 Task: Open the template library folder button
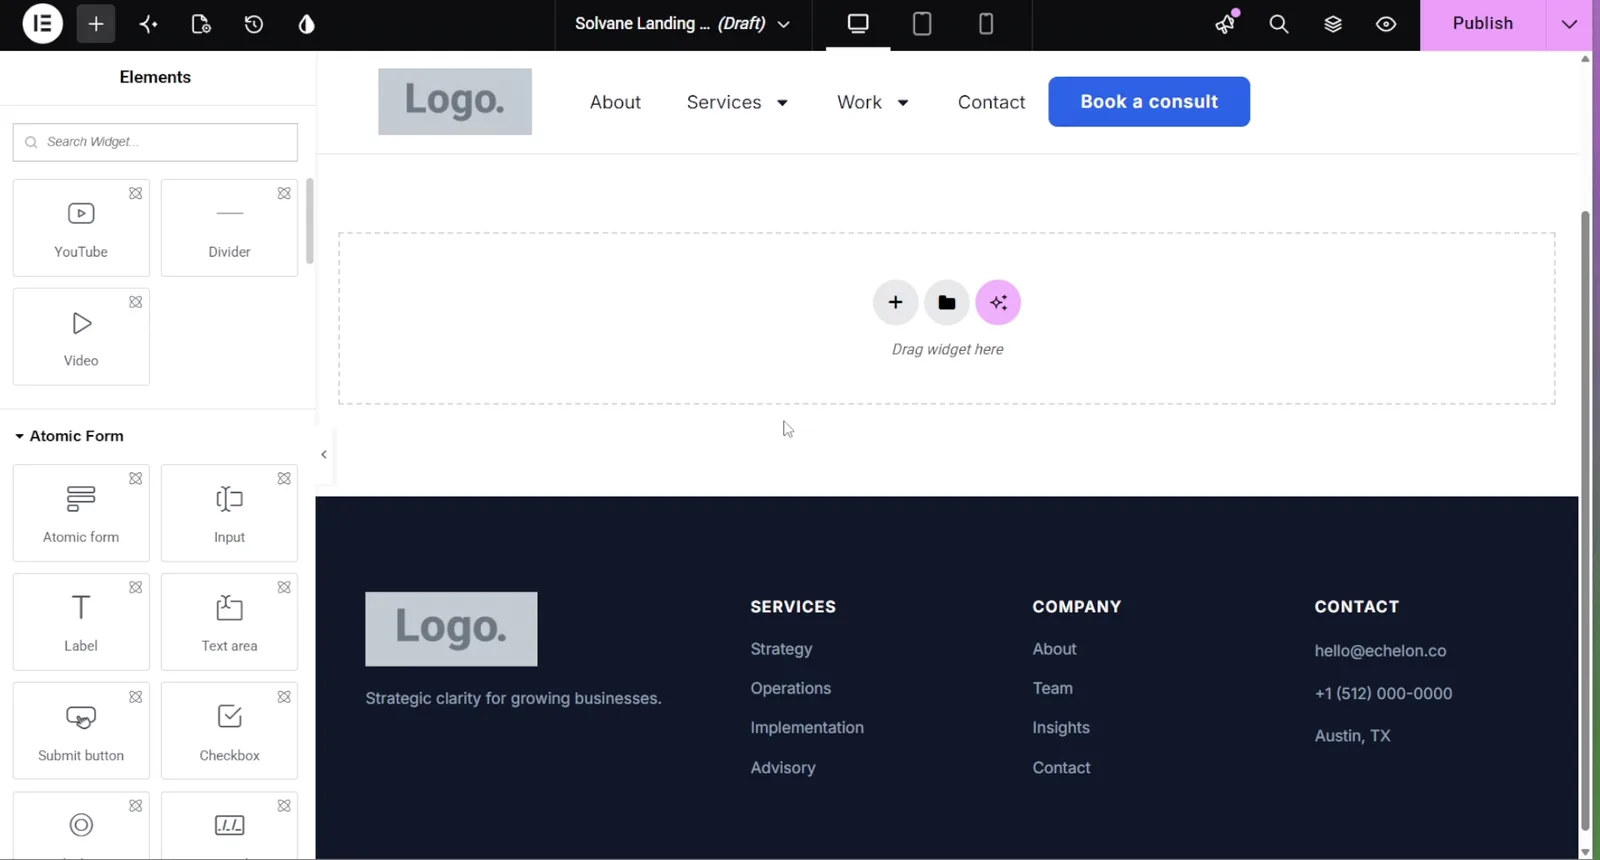tap(946, 303)
